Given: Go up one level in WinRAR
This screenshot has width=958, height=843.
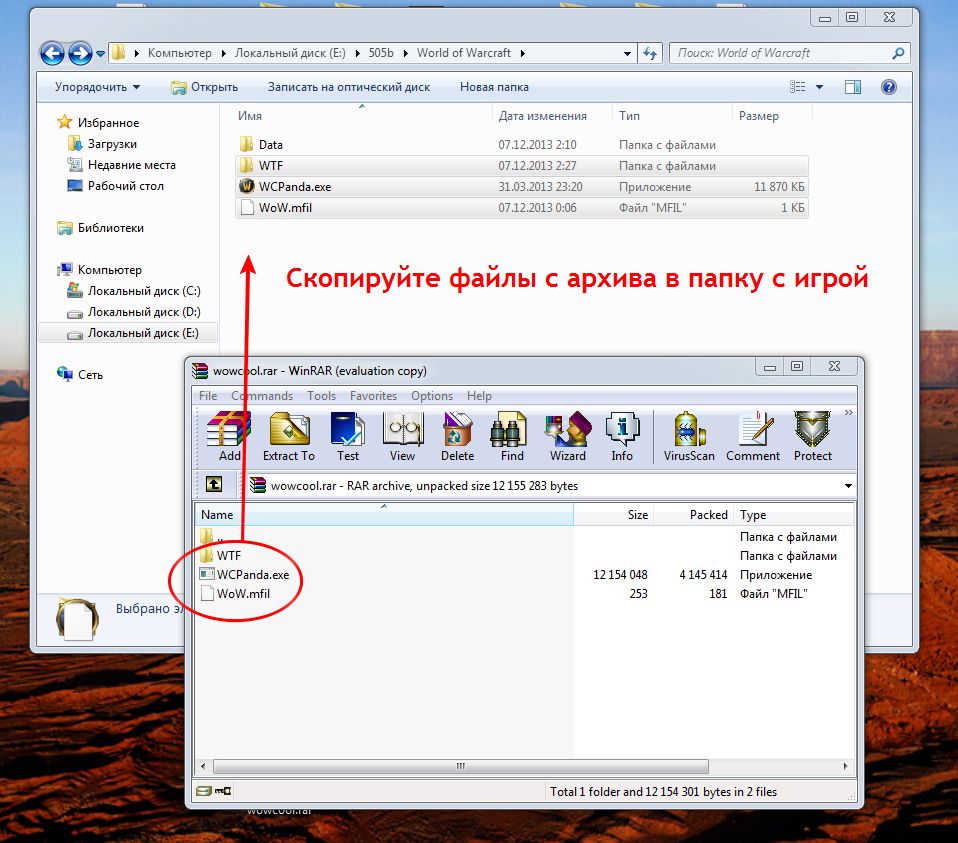Looking at the screenshot, I should pos(213,485).
